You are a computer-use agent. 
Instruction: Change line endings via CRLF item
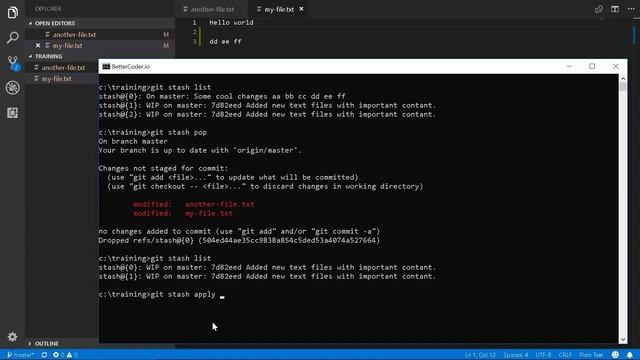coord(565,355)
